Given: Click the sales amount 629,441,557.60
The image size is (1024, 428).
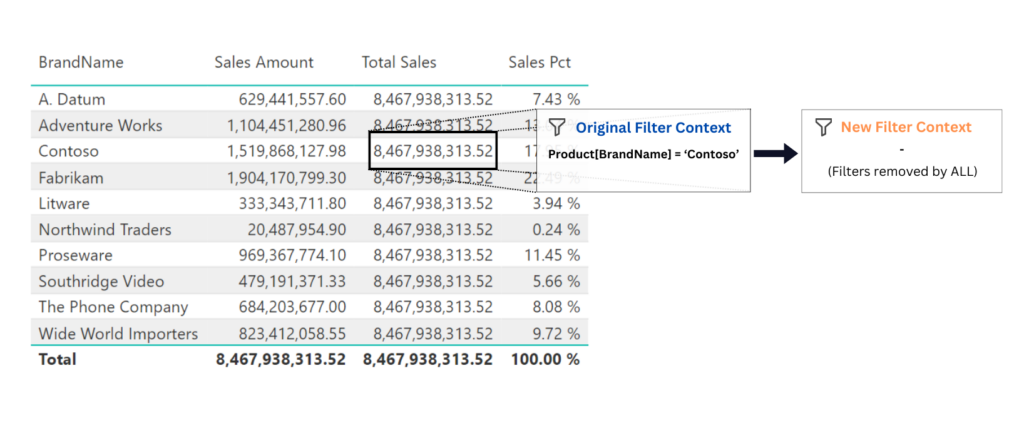Looking at the screenshot, I should (293, 99).
